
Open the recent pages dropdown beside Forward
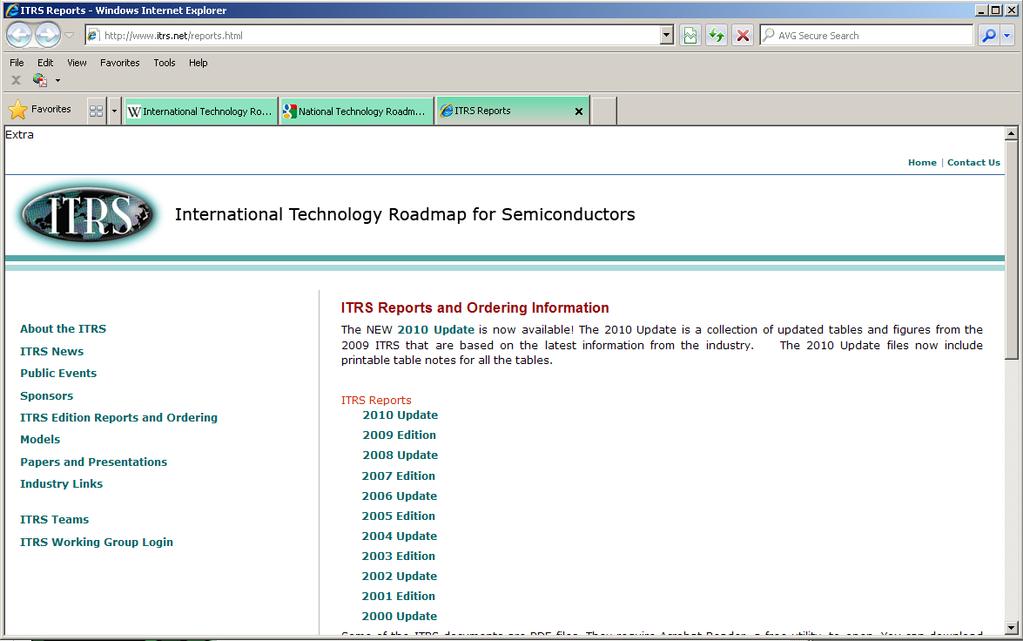pyautogui.click(x=69, y=35)
